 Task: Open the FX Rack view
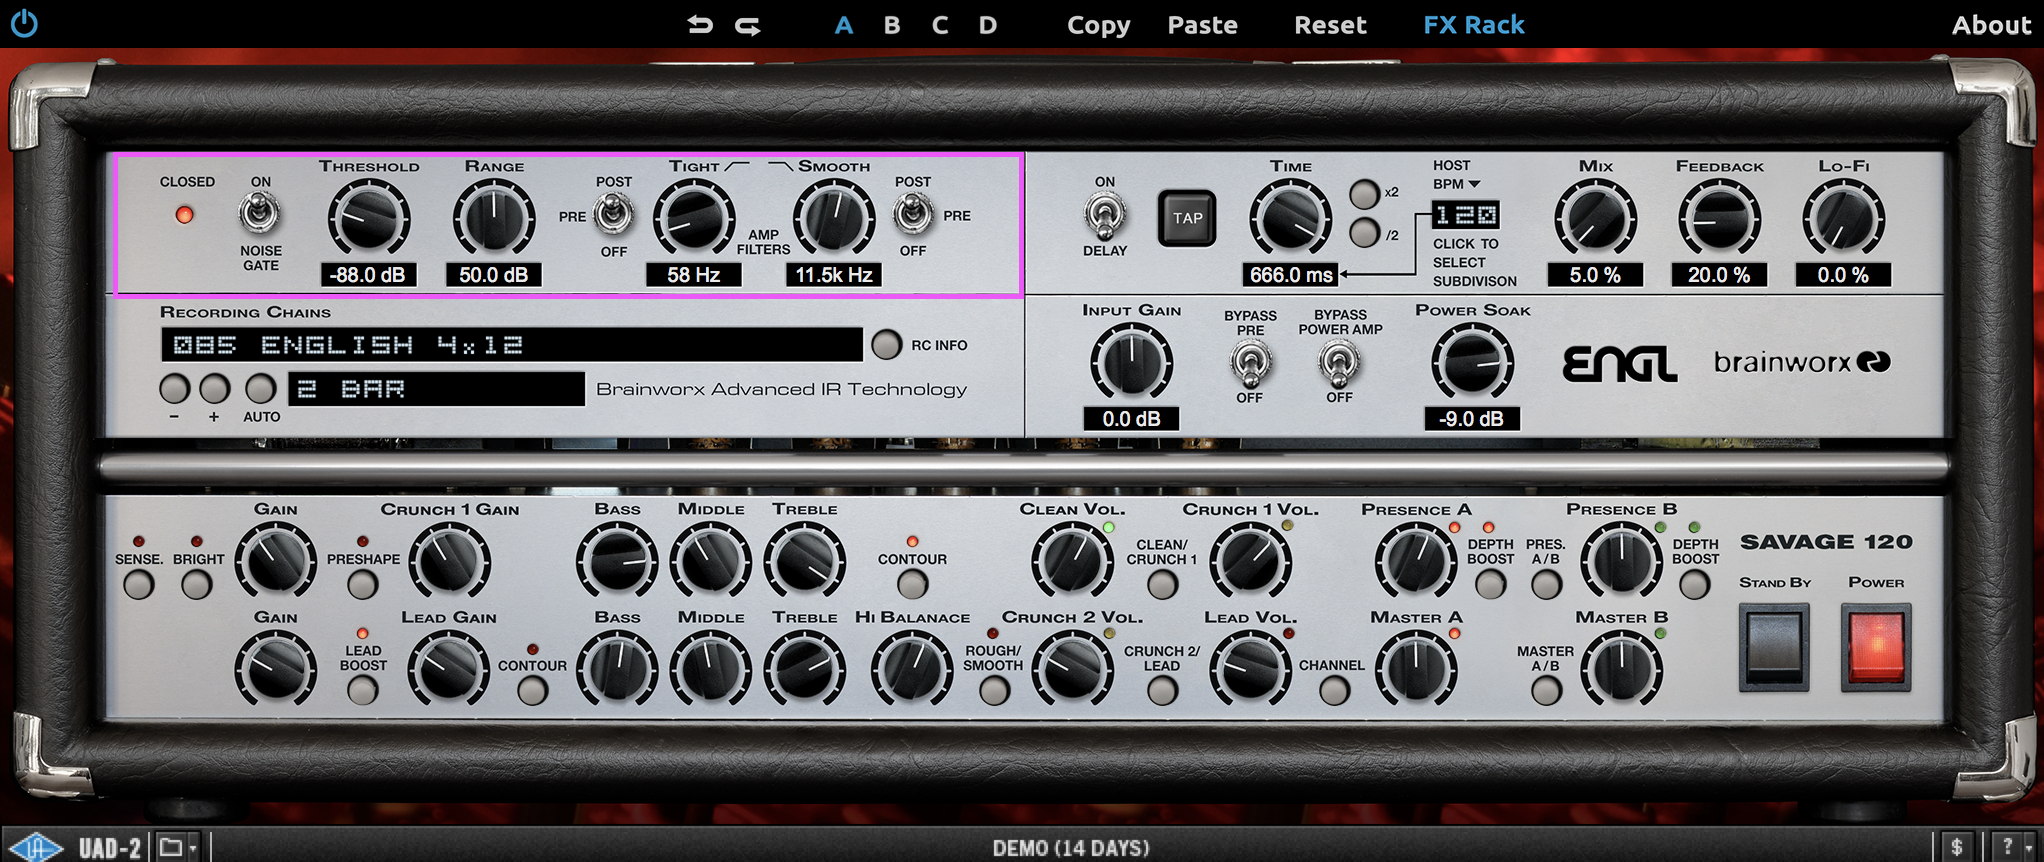point(1474,25)
